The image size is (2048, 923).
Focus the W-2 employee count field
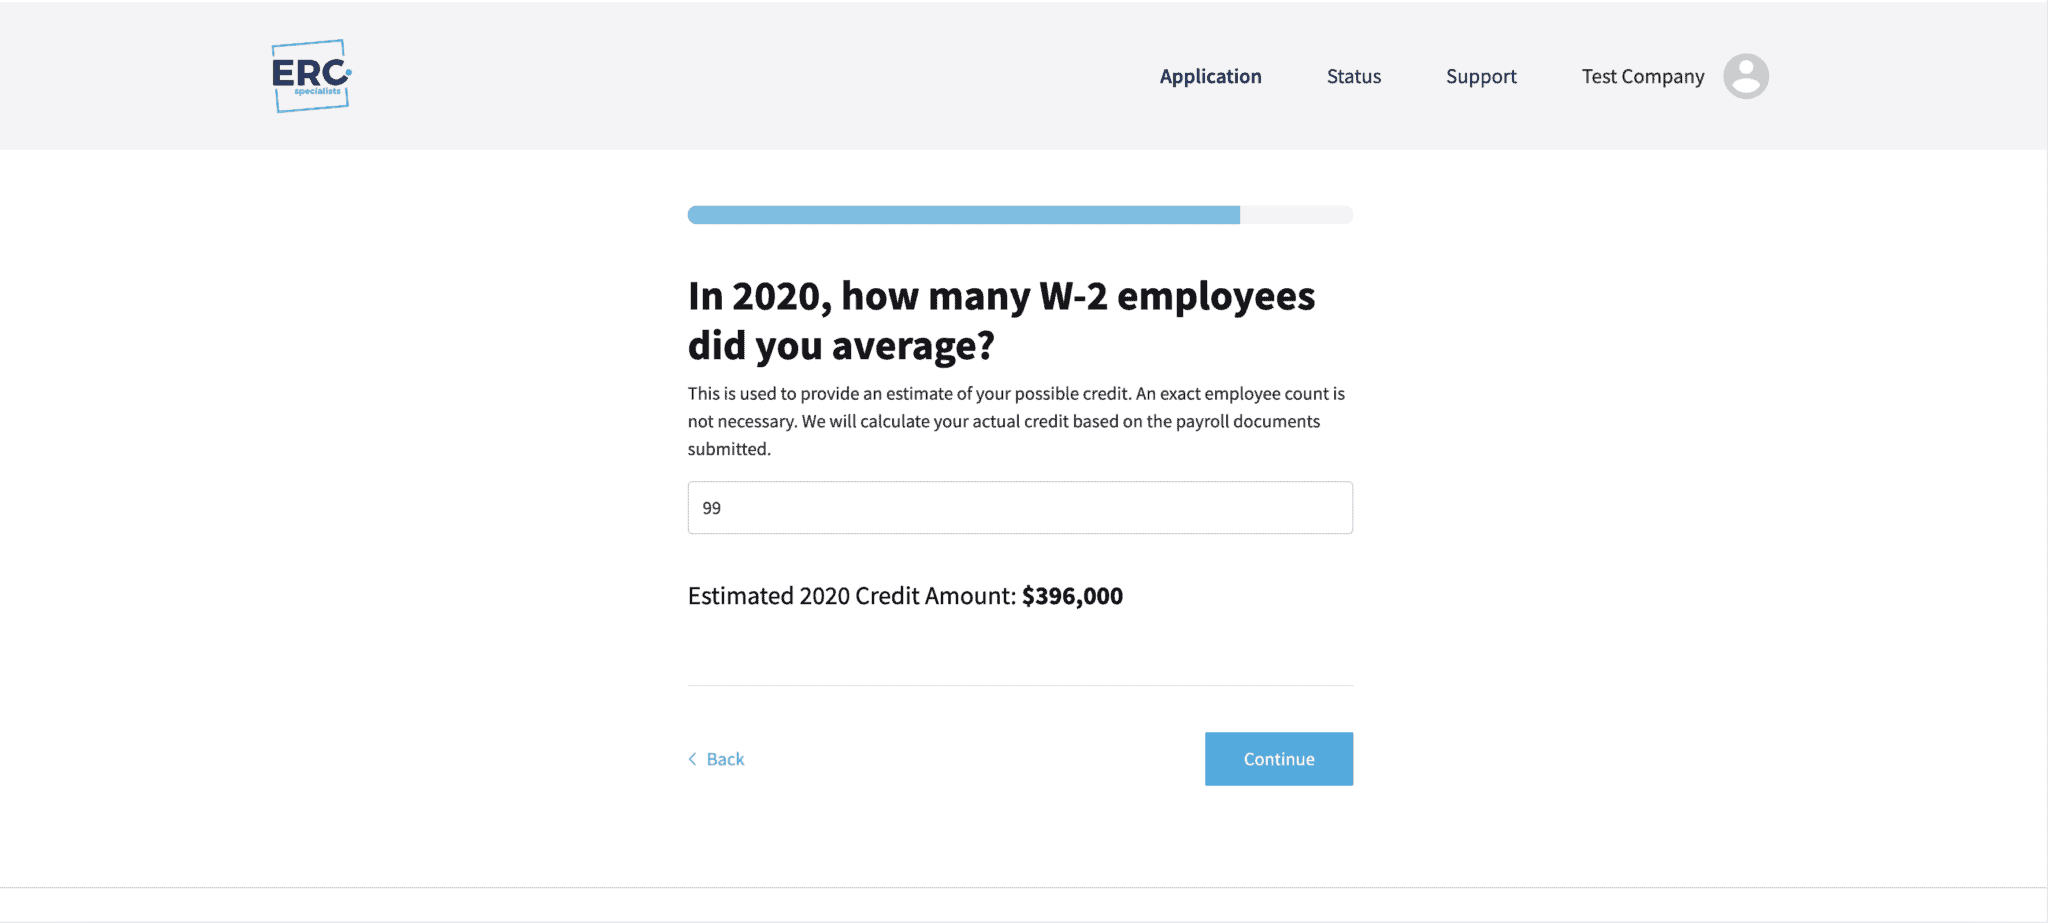[x=1020, y=508]
